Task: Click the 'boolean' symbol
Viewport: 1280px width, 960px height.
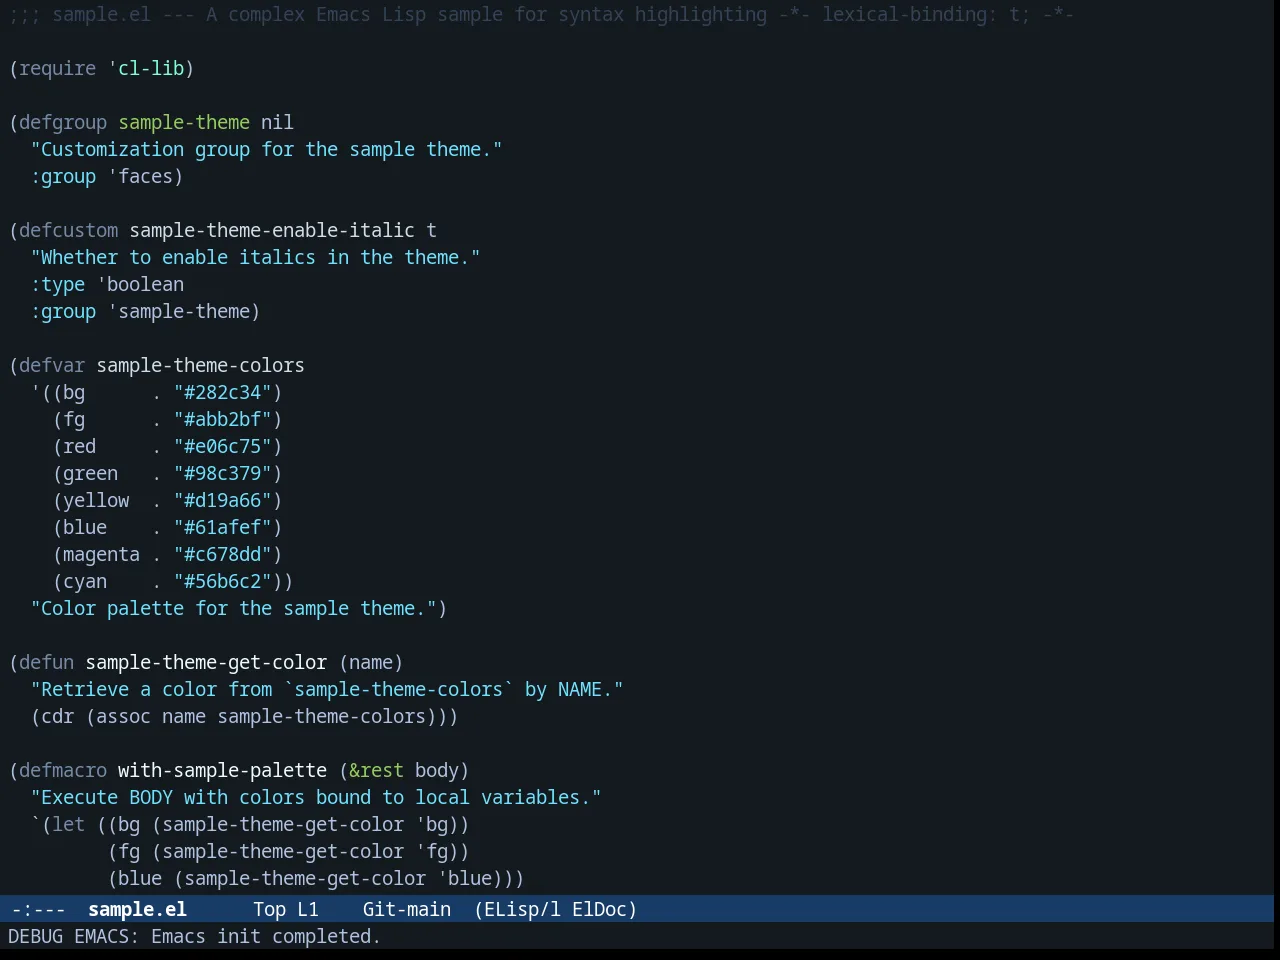Action: pyautogui.click(x=145, y=284)
